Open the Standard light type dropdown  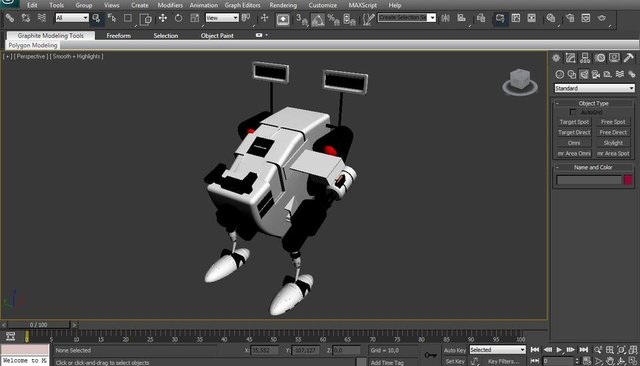(x=594, y=88)
